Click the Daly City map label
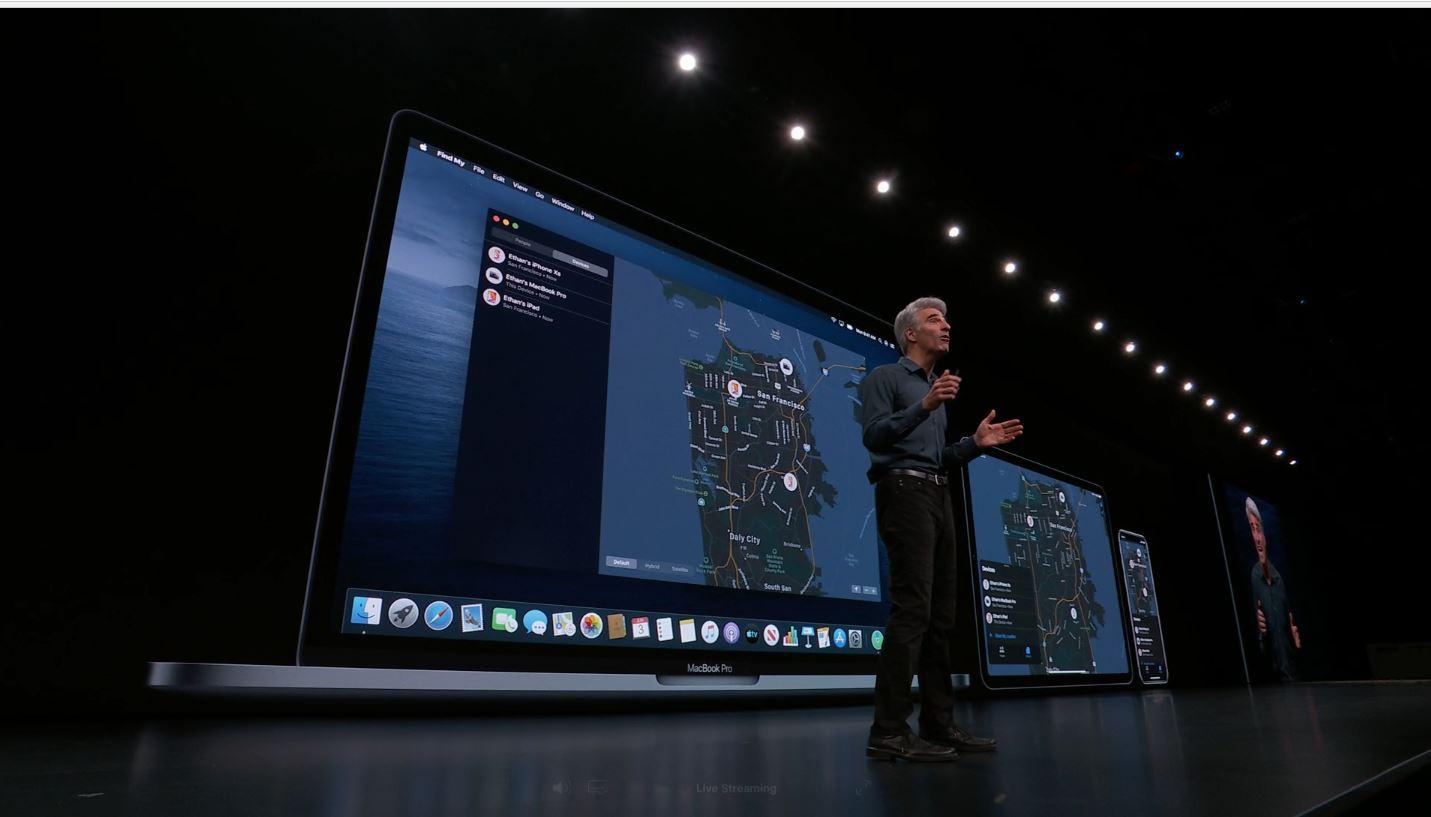This screenshot has height=817, width=1431. [745, 539]
